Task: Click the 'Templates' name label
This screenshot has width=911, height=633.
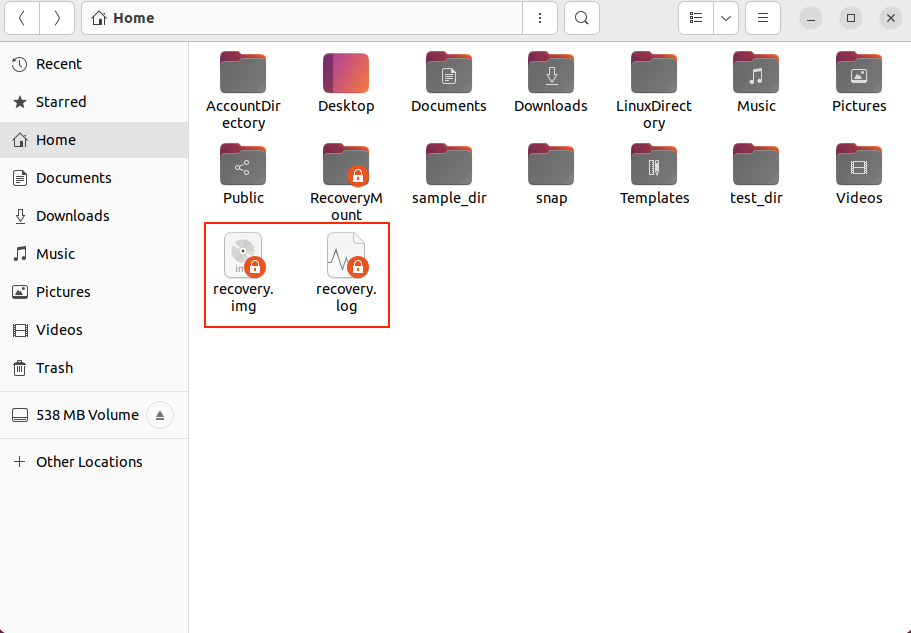Action: point(654,198)
